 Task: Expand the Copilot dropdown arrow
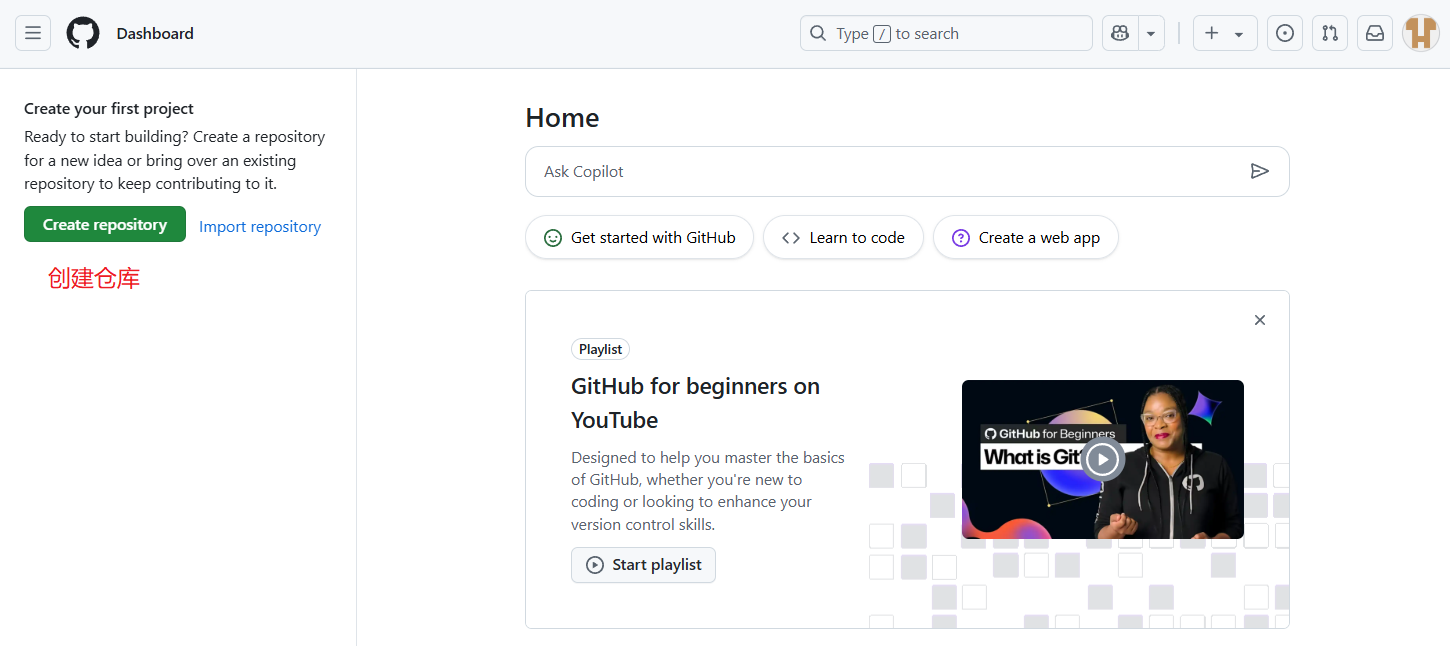(1151, 33)
